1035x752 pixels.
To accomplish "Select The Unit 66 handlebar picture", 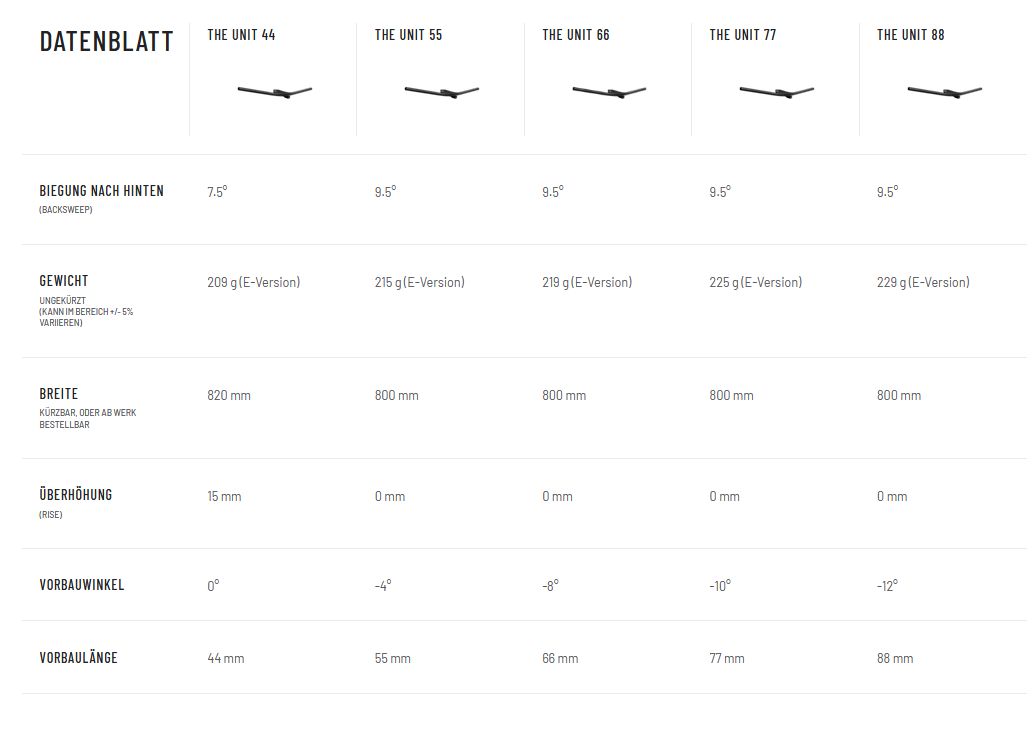I will [x=610, y=93].
